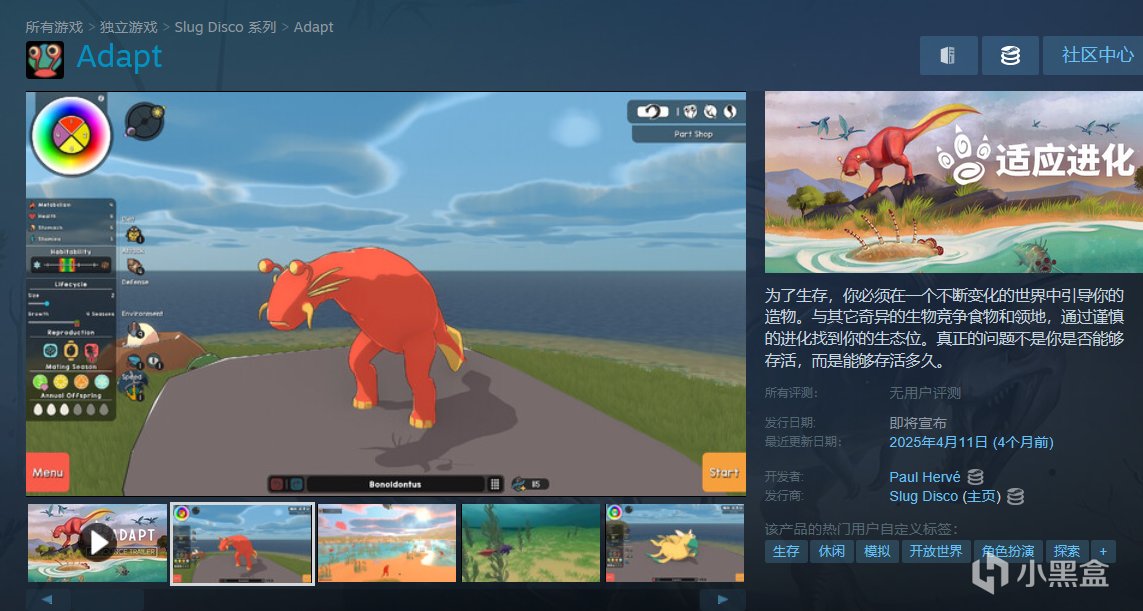1143x611 pixels.
Task: Open the Part Shop panel in game
Action: click(689, 134)
